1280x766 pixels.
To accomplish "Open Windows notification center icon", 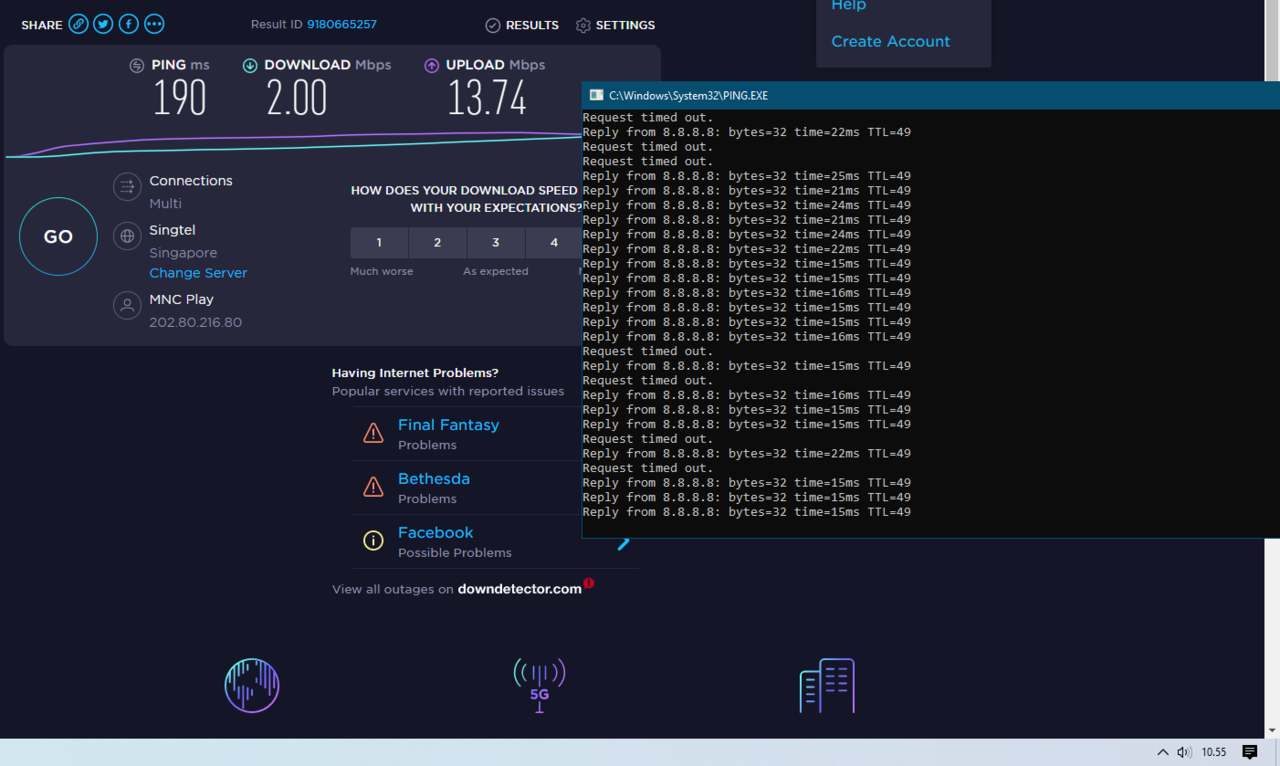I will [1250, 752].
